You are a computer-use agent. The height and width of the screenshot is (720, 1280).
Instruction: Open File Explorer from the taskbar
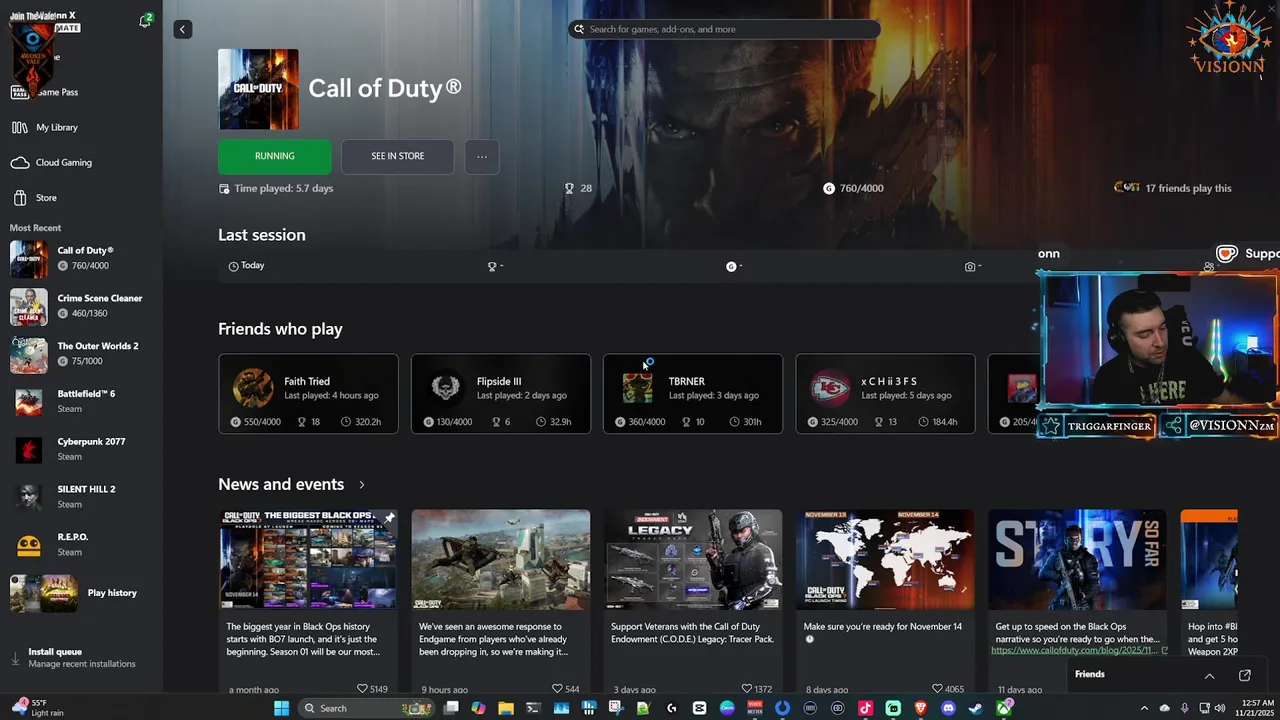[x=506, y=708]
